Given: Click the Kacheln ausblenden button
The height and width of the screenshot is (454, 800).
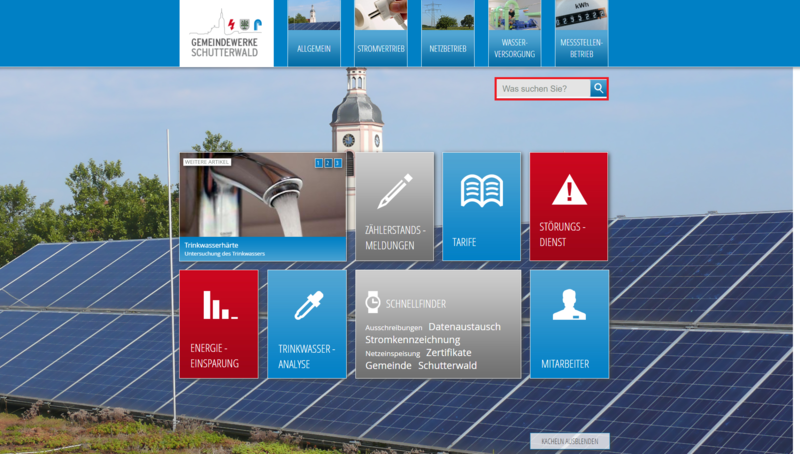Looking at the screenshot, I should [569, 441].
